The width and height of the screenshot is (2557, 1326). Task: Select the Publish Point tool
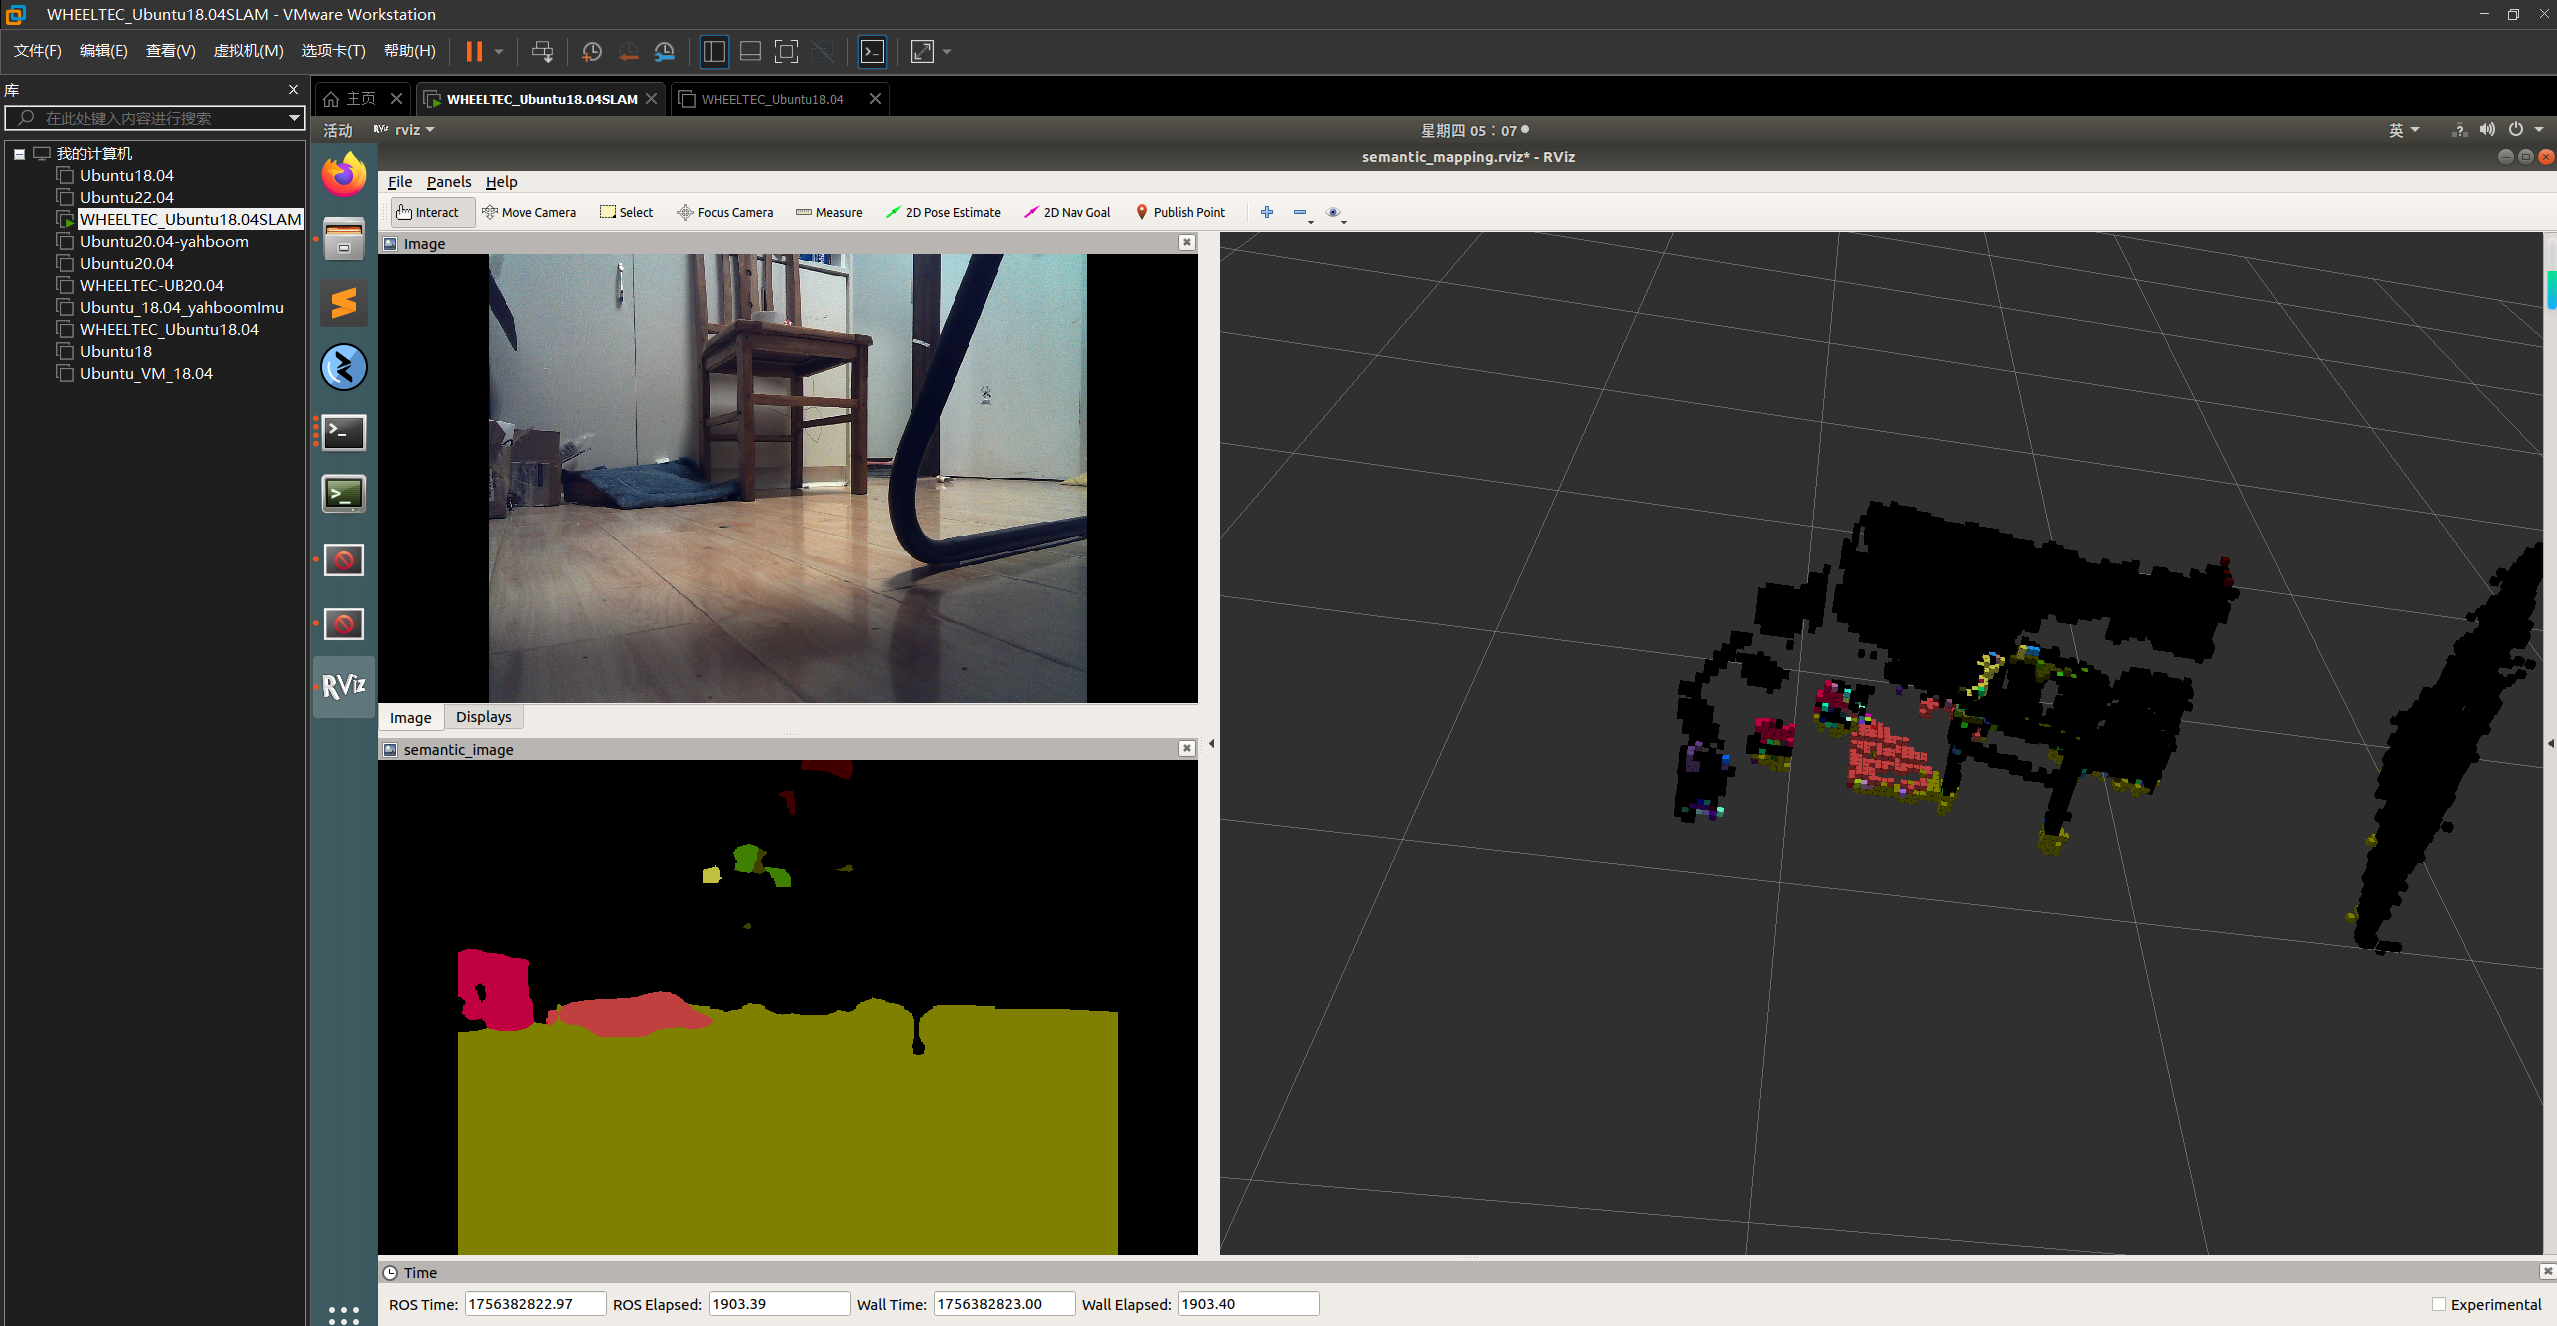(1180, 212)
